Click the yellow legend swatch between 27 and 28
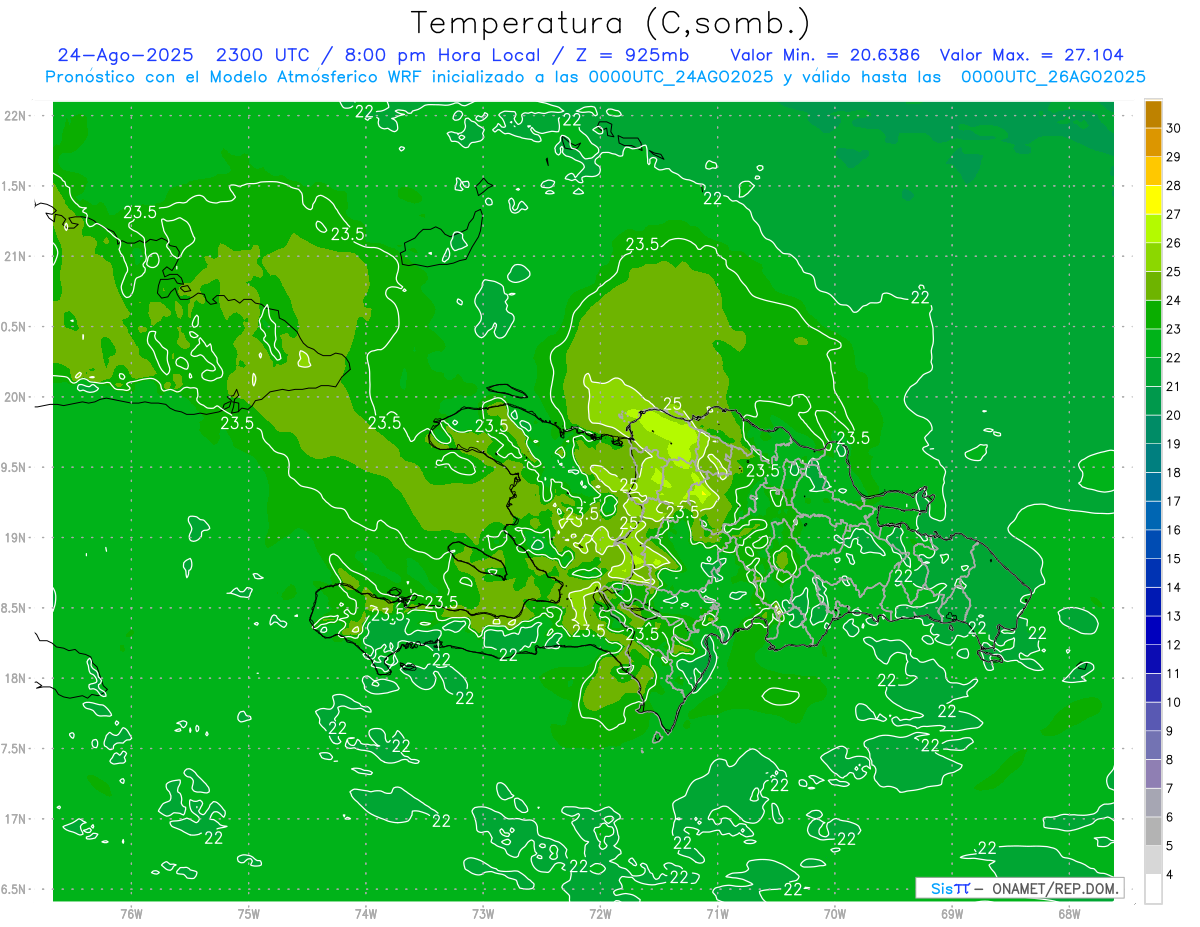 1153,200
